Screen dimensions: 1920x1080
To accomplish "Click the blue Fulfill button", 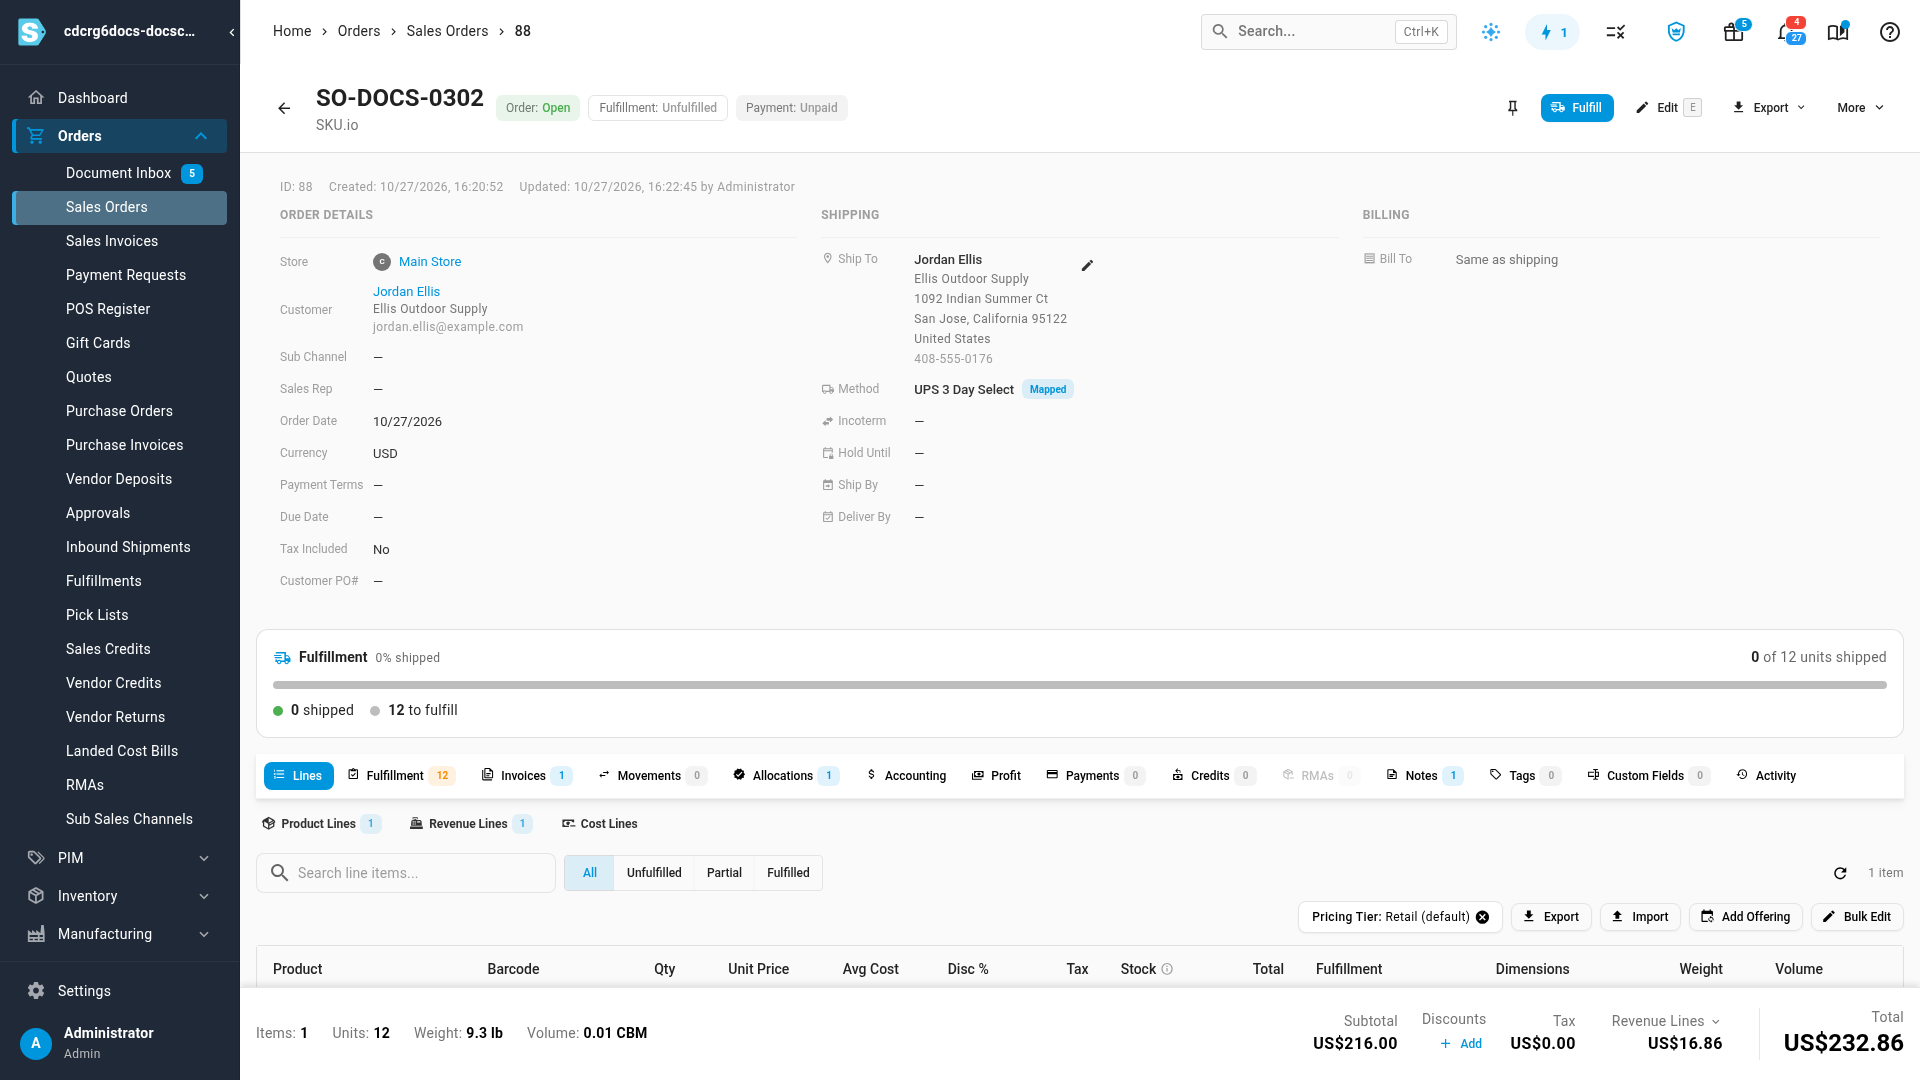I will coord(1577,108).
